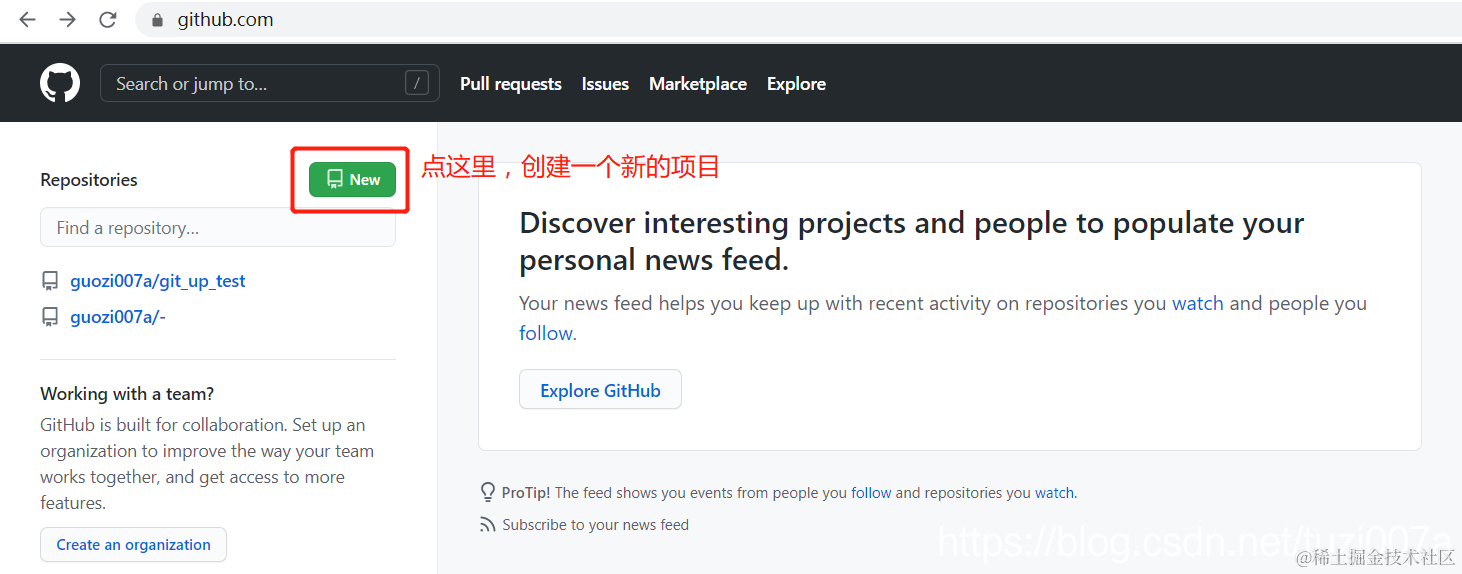
Task: Click repo icon next to guozi007a/git_up_test
Action: point(50,281)
